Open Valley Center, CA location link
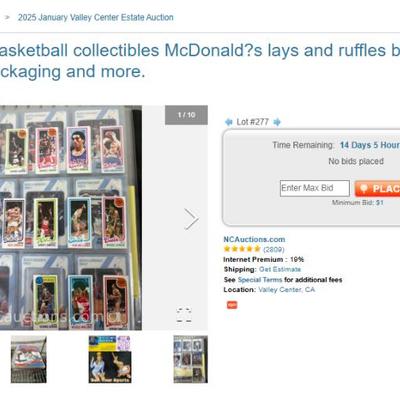Screen dimensions: 400x400 click(x=287, y=290)
